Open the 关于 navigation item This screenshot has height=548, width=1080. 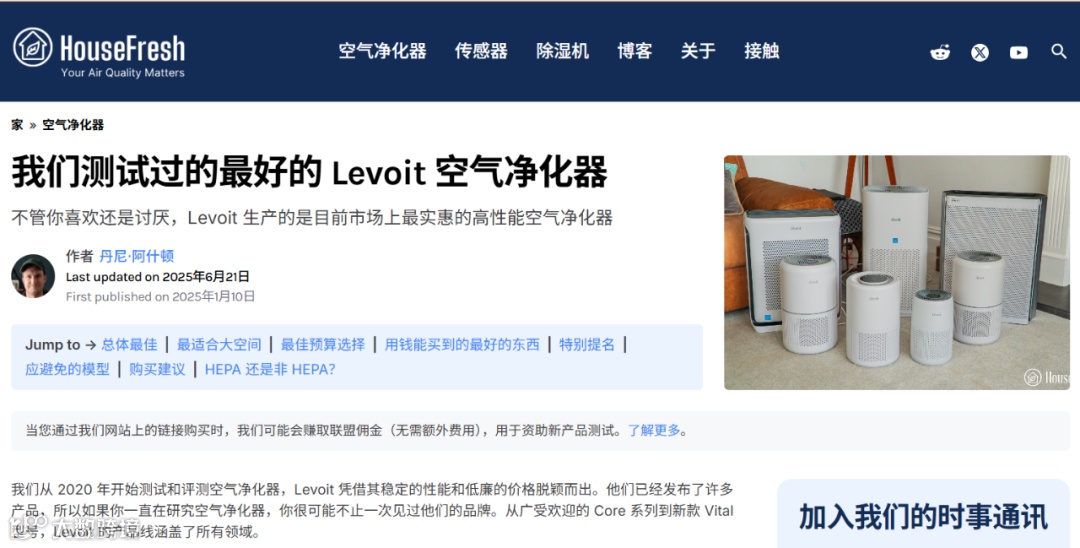(698, 51)
